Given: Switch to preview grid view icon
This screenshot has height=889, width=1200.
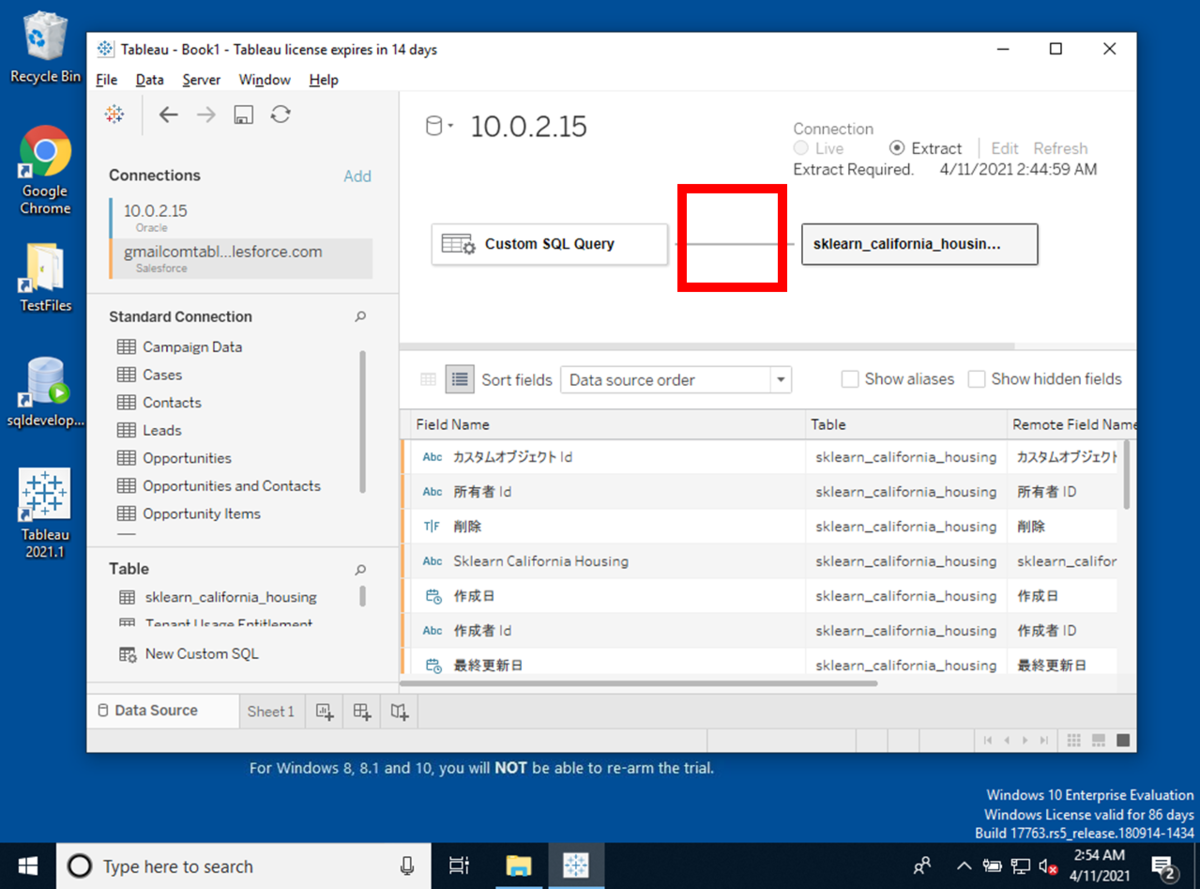Looking at the screenshot, I should (428, 379).
